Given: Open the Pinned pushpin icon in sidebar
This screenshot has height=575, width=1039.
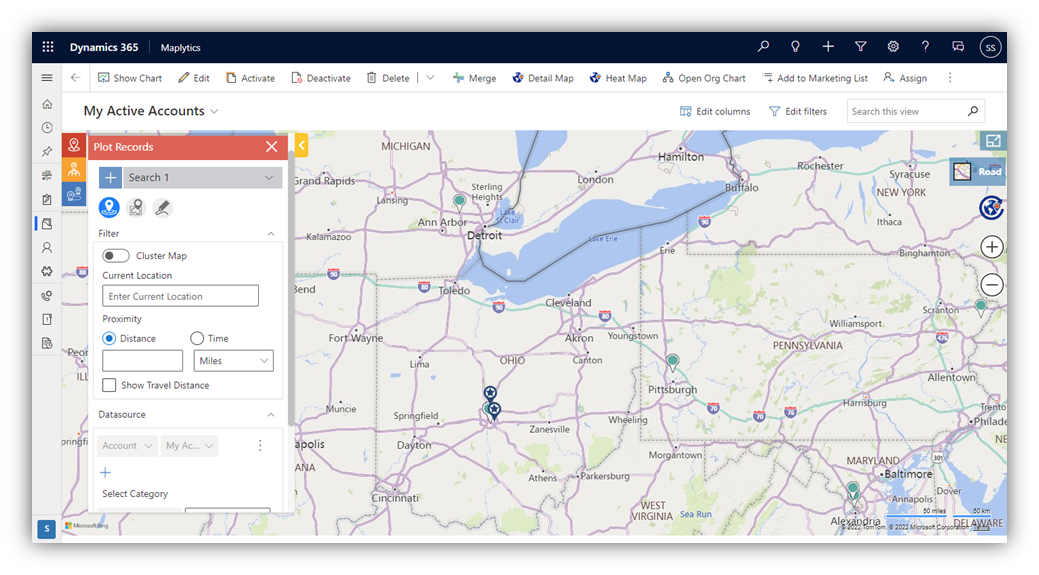Looking at the screenshot, I should click(46, 152).
